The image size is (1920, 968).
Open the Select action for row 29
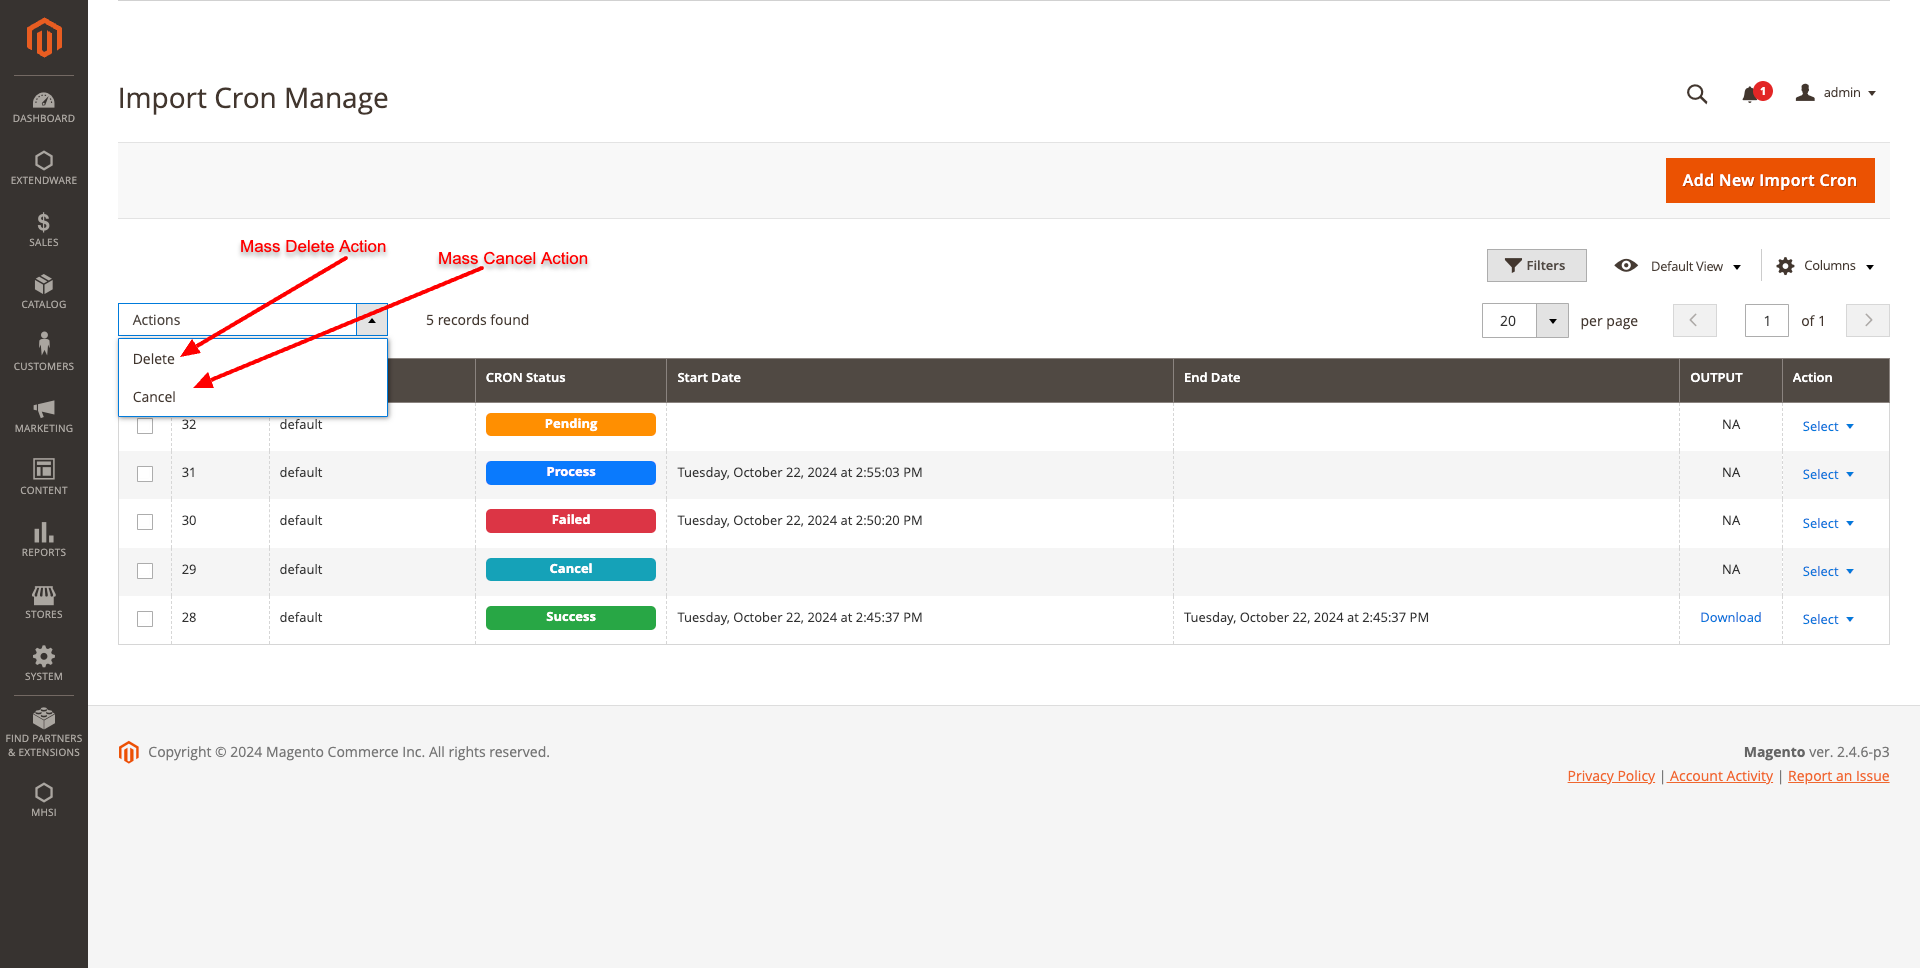click(x=1828, y=571)
